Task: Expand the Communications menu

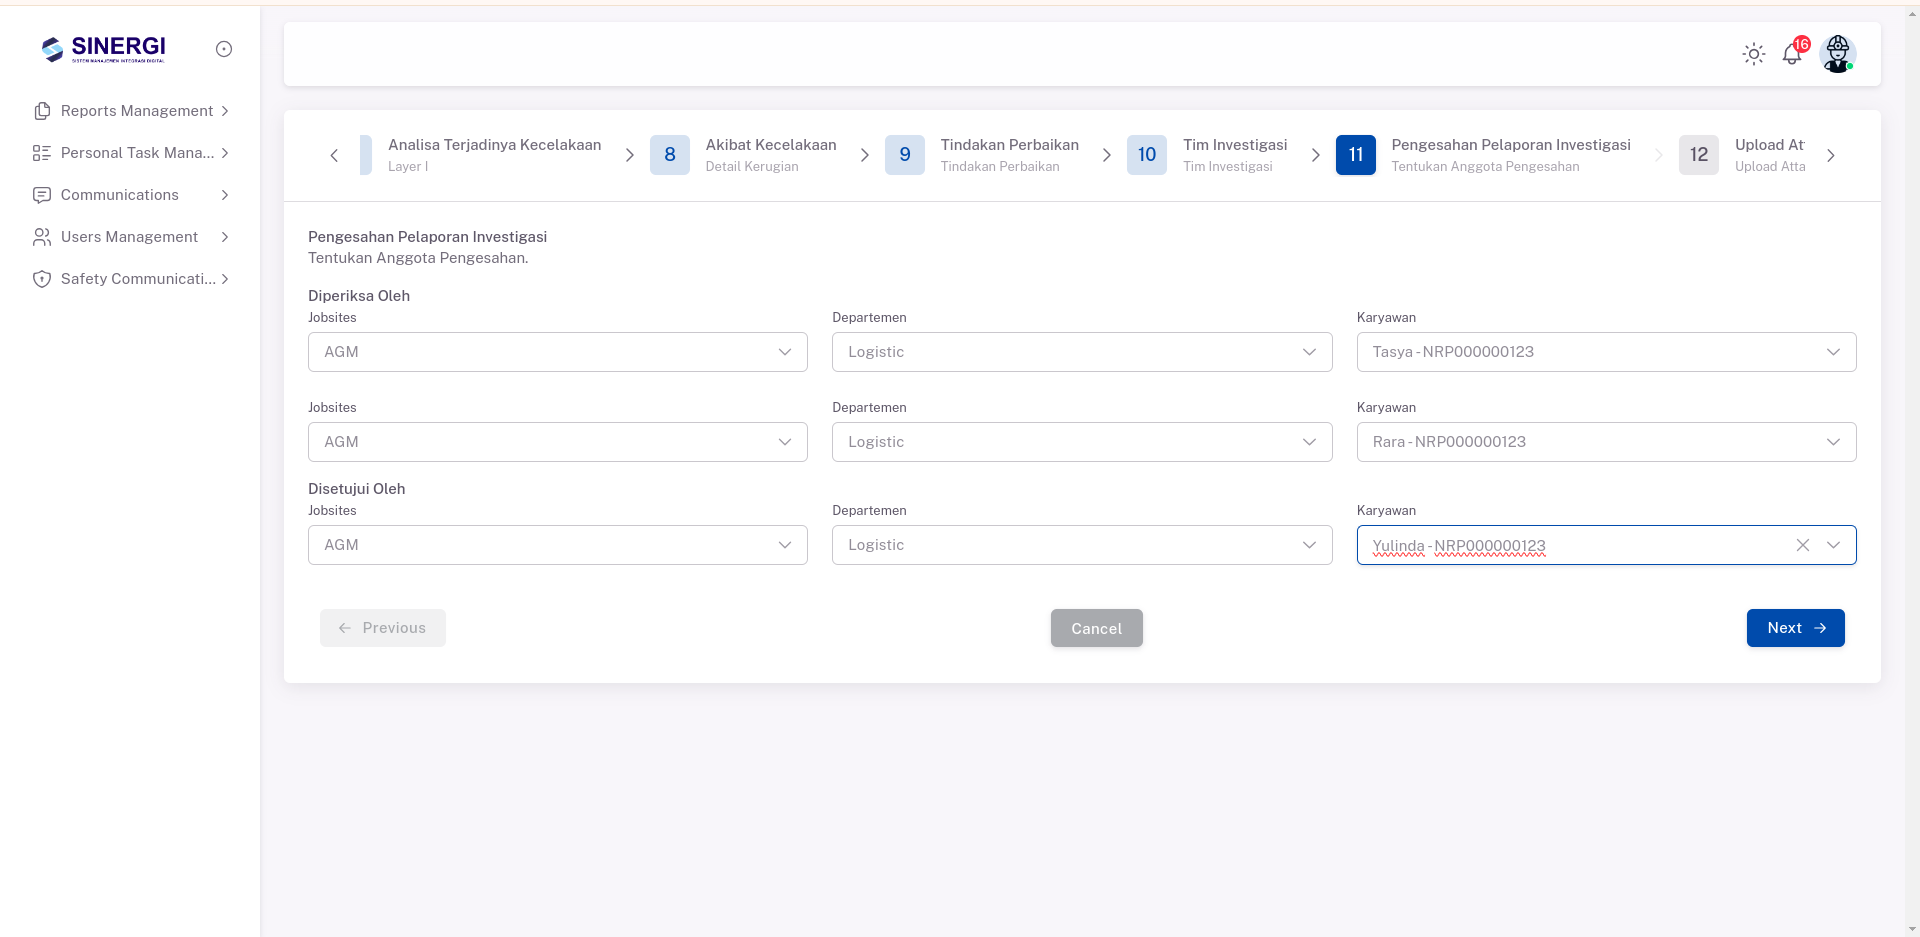Action: (x=225, y=195)
